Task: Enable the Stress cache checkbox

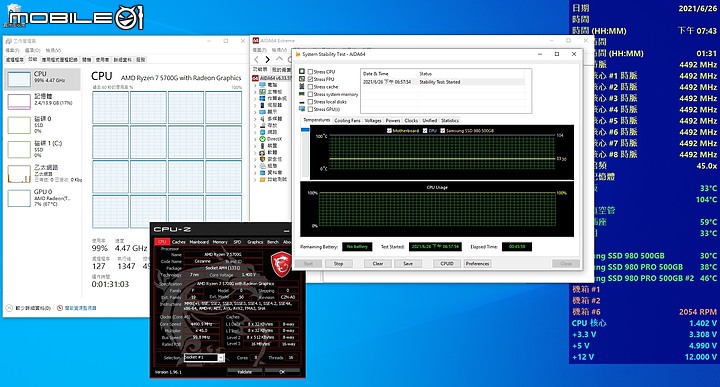Action: pyautogui.click(x=310, y=87)
